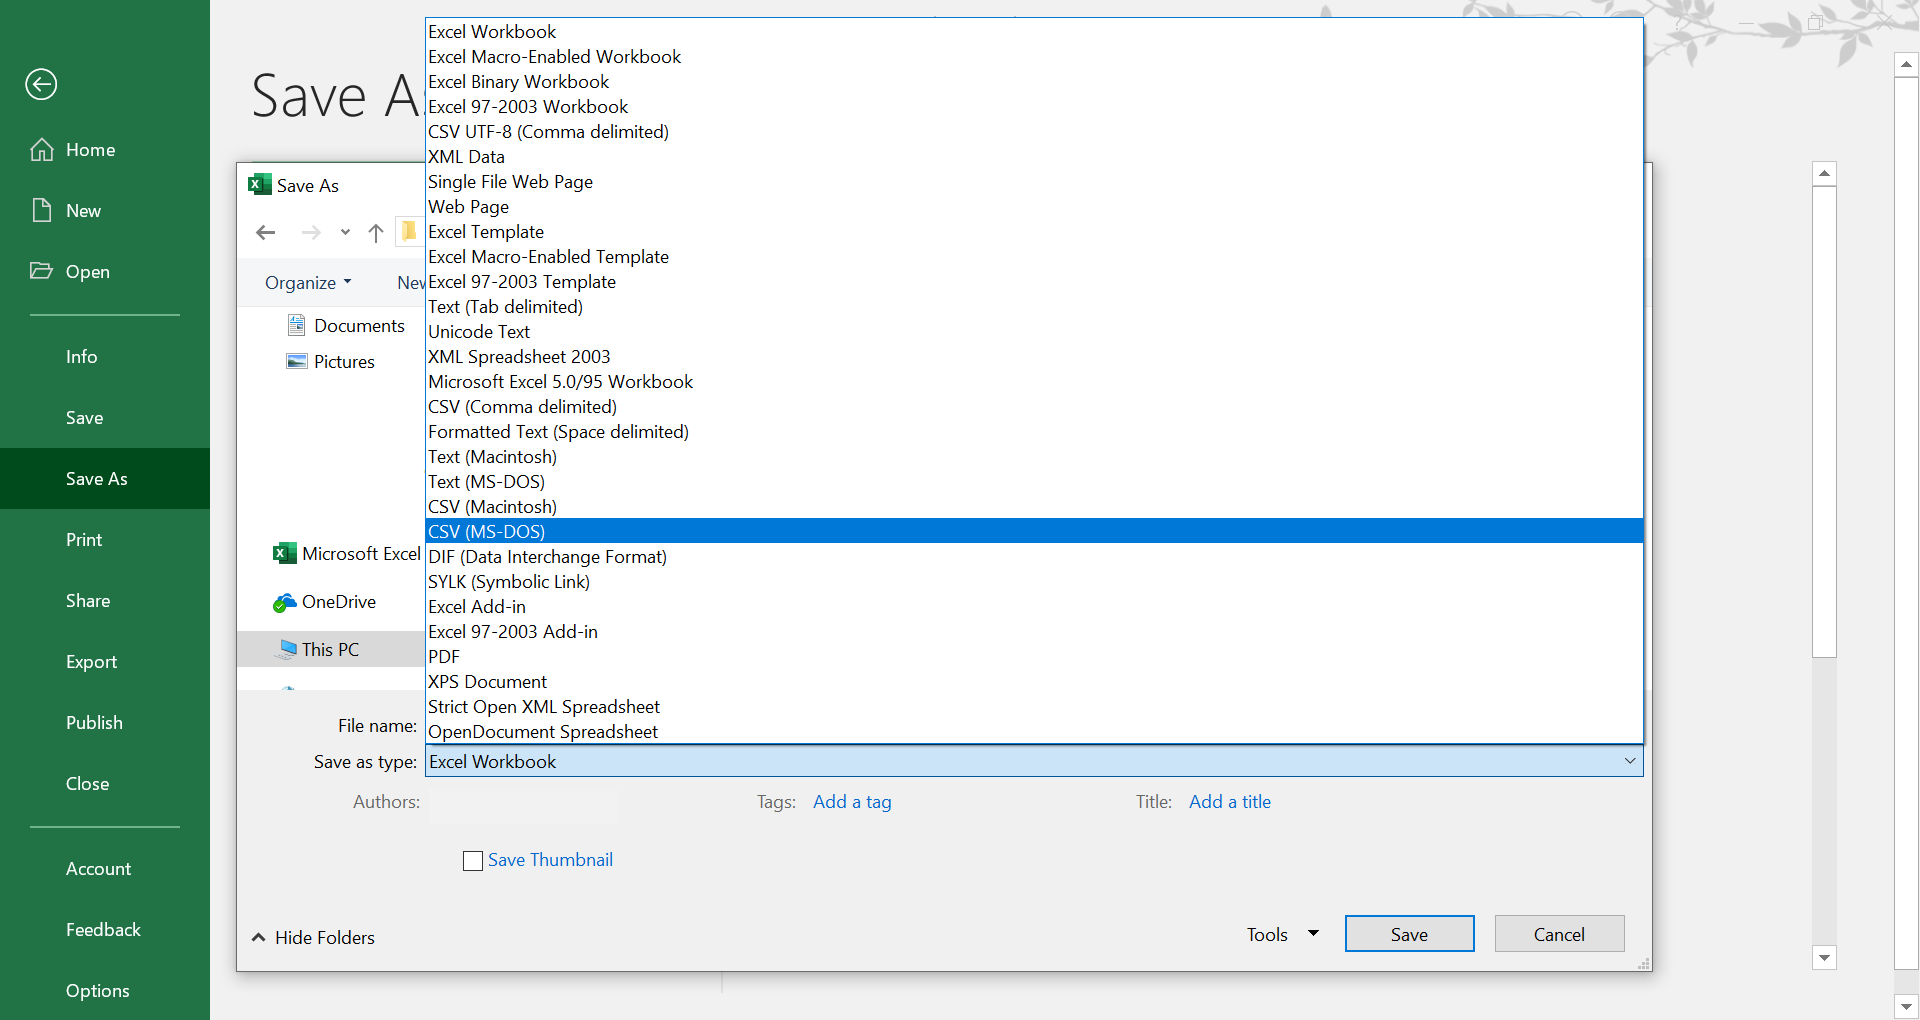This screenshot has width=1920, height=1020.
Task: Click the Microsoft Excel tree icon
Action: pos(285,553)
